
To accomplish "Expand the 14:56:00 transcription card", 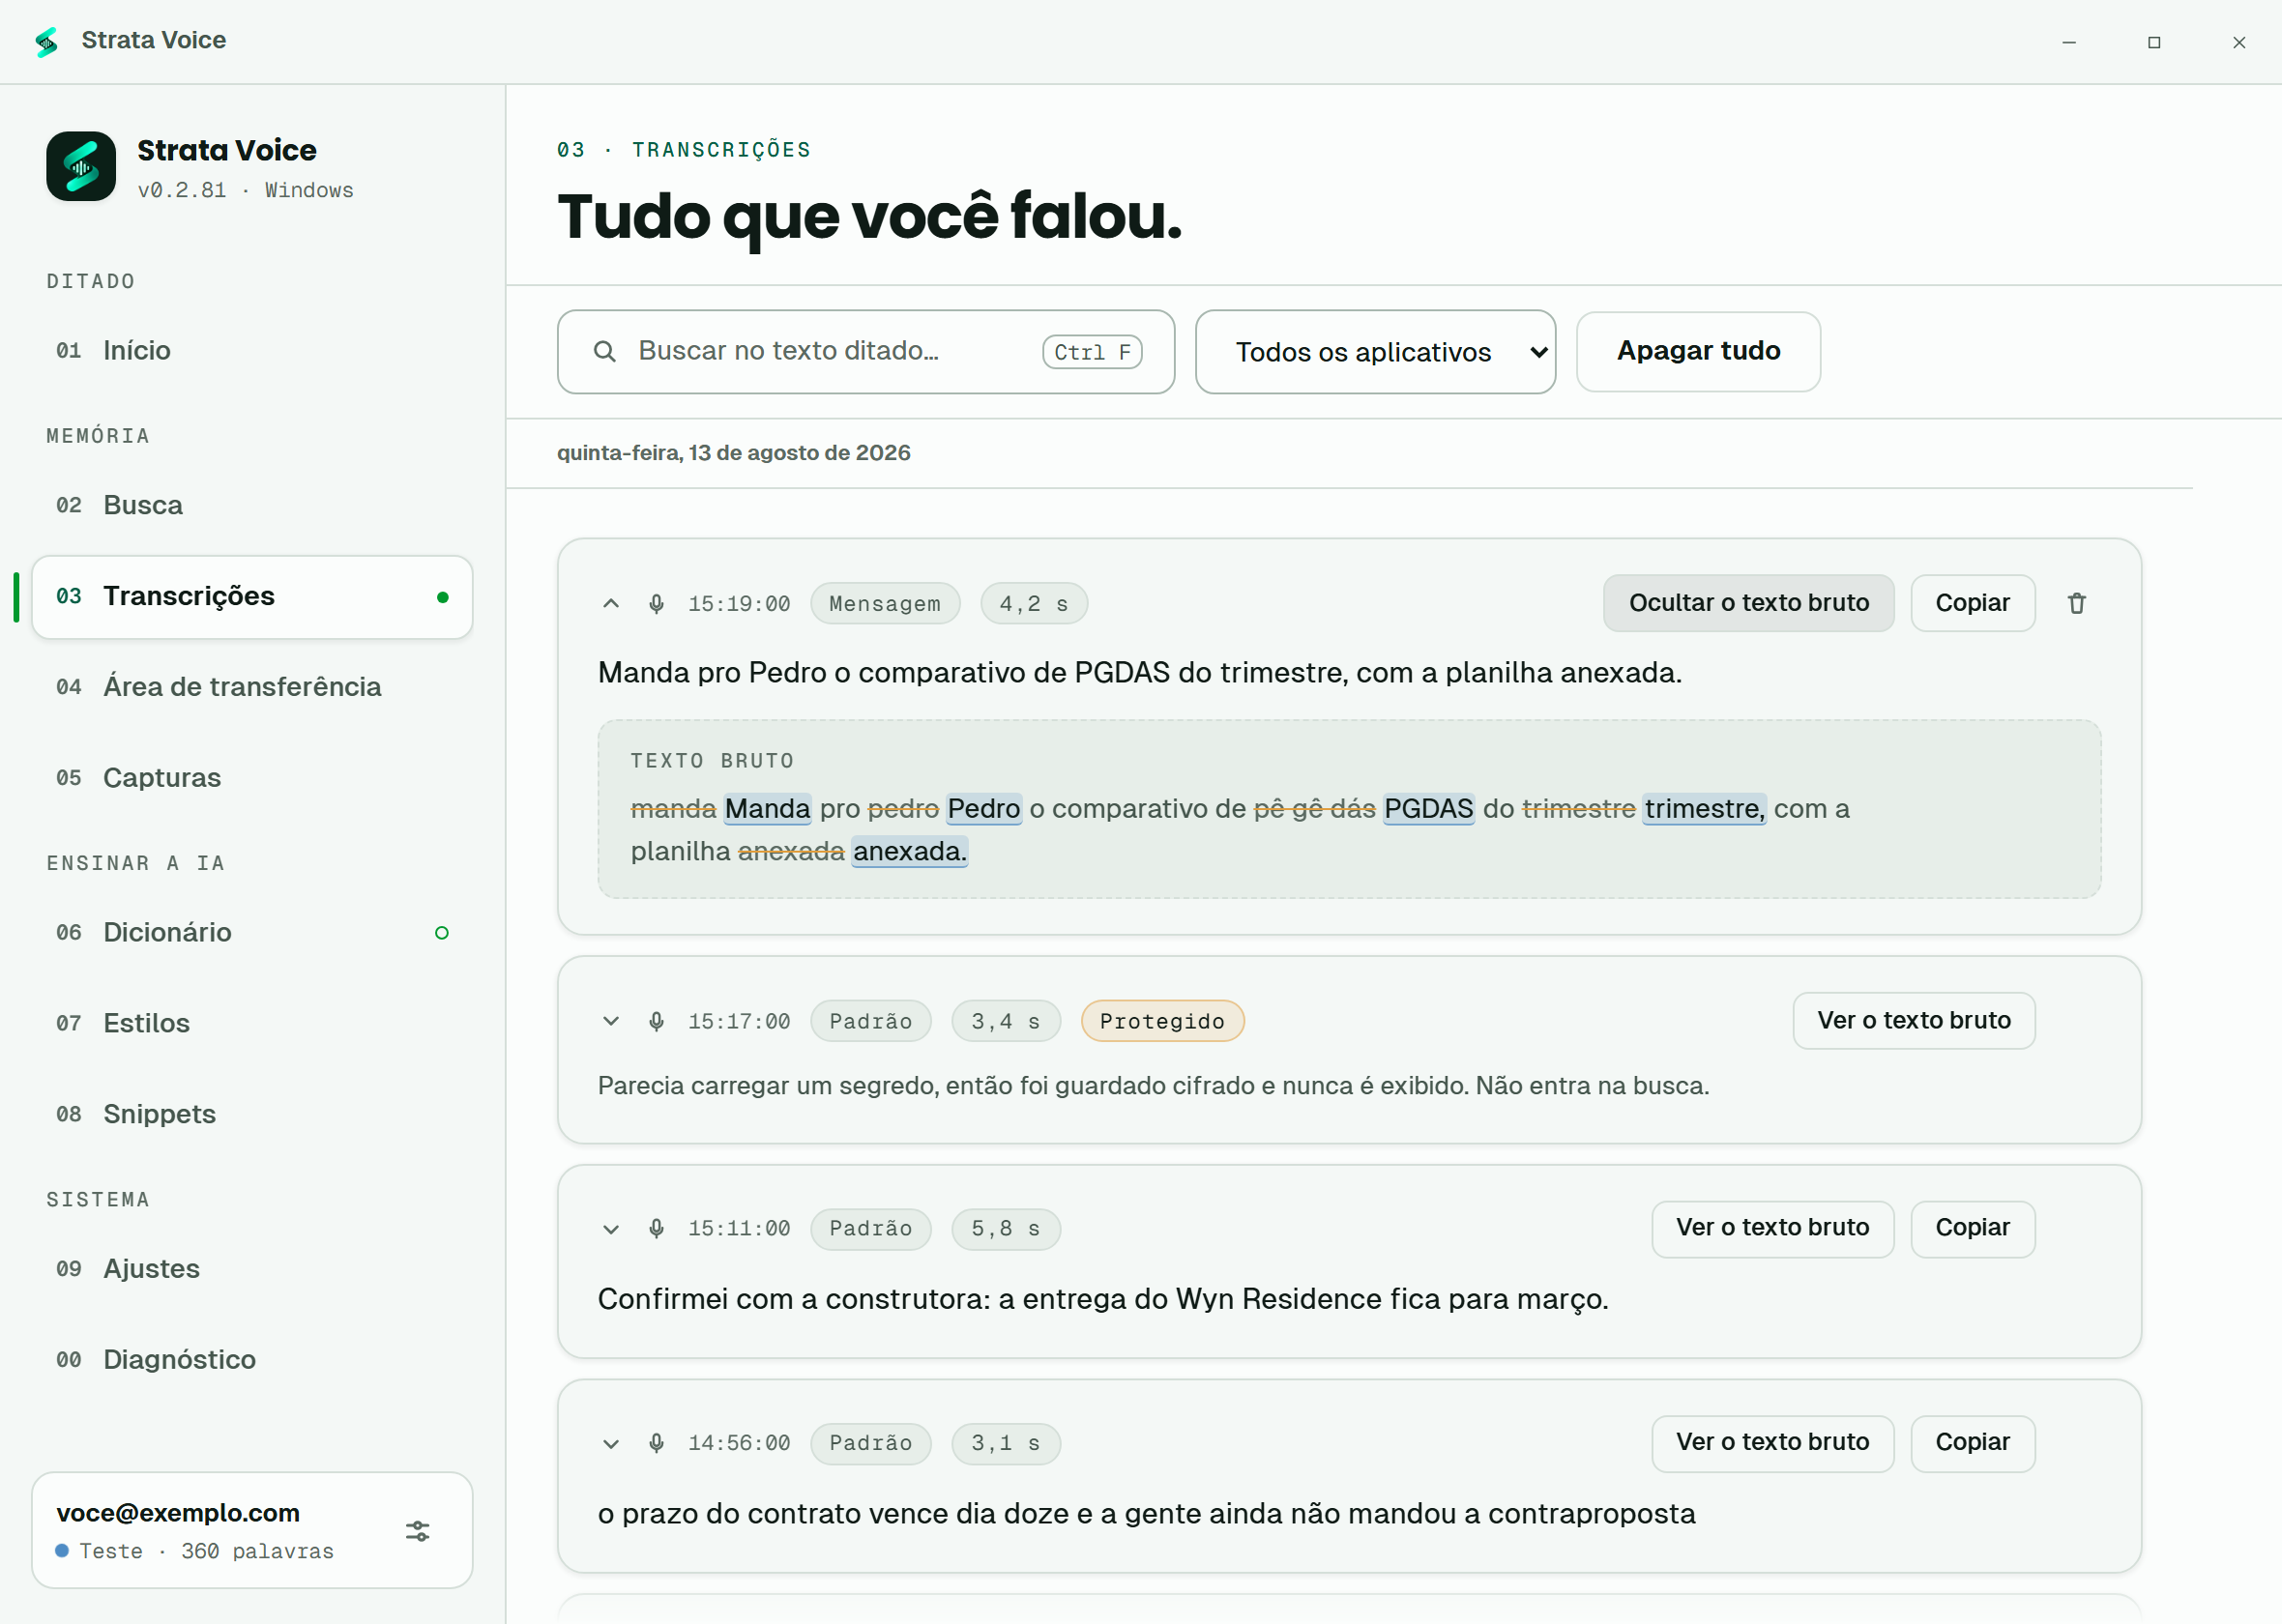I will click(611, 1443).
